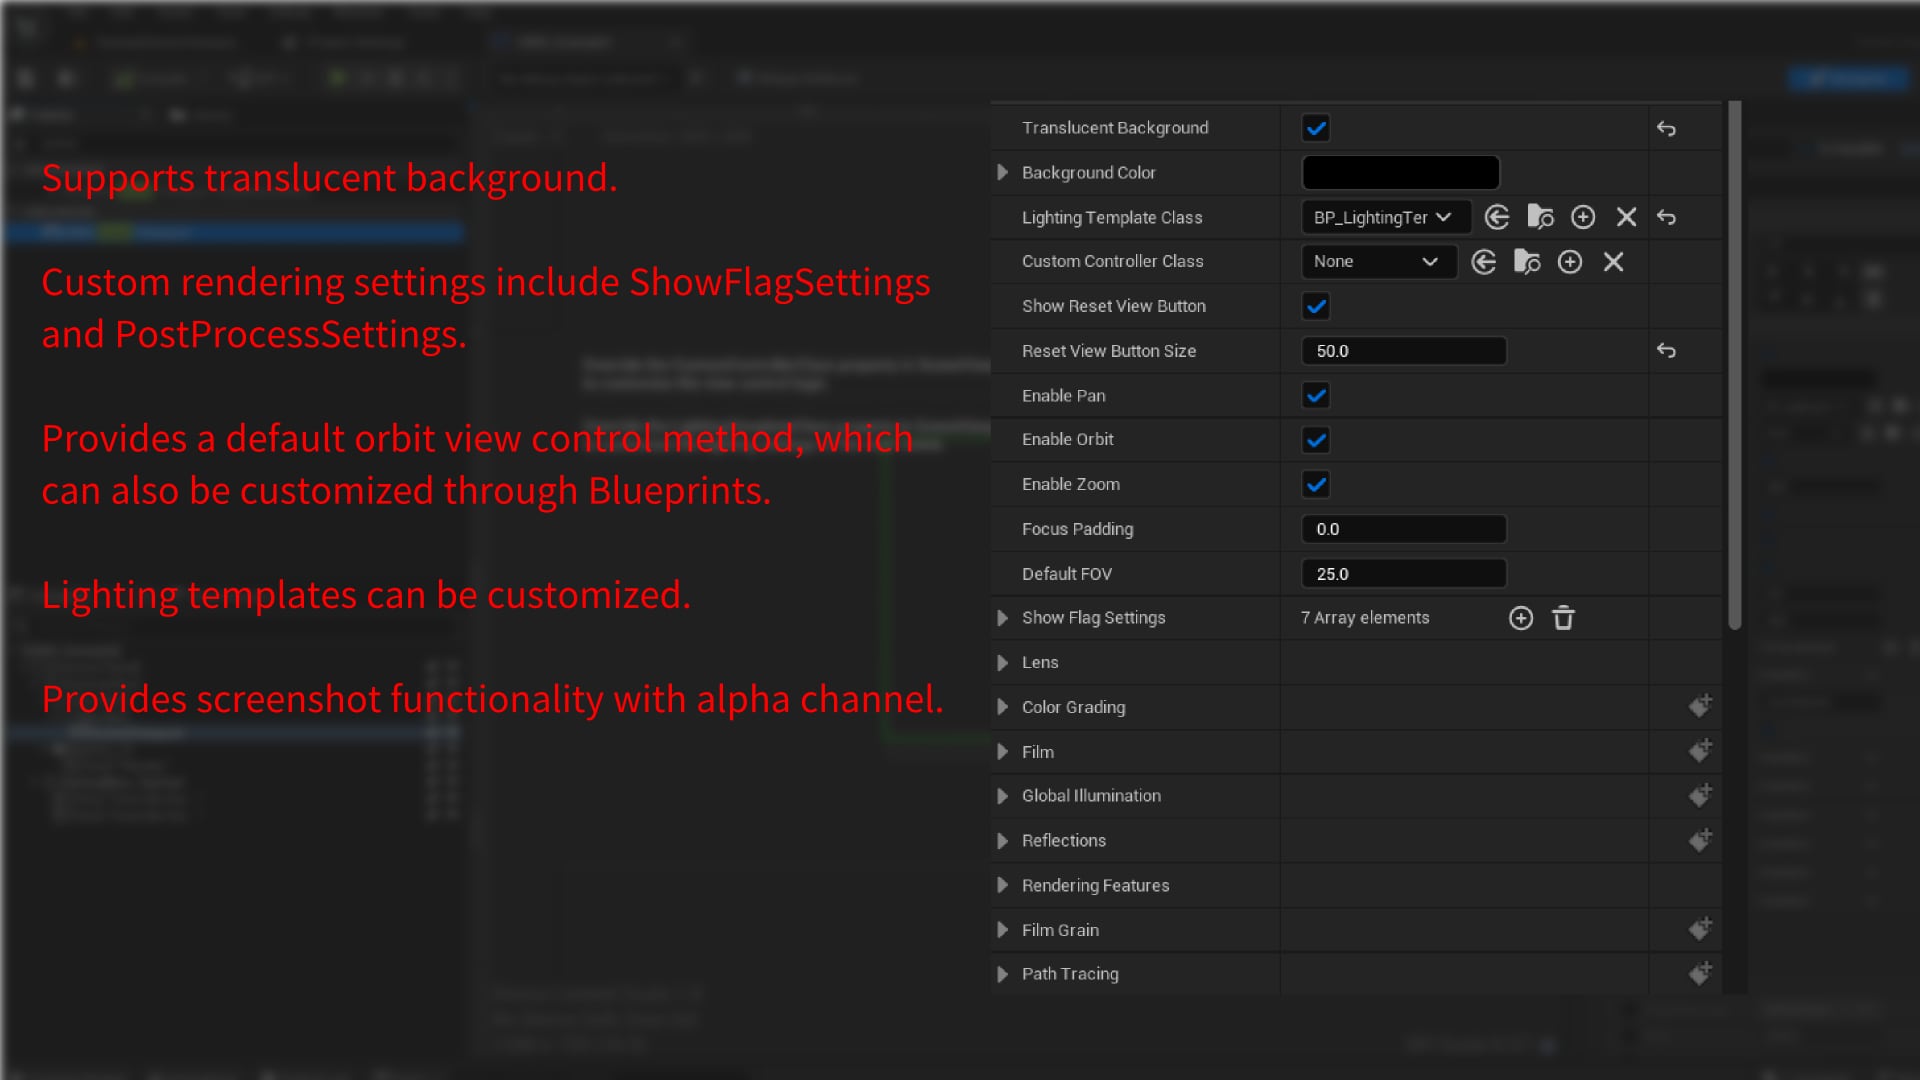Disable the Enable Pan checkbox
This screenshot has height=1080, width=1920.
tap(1316, 395)
